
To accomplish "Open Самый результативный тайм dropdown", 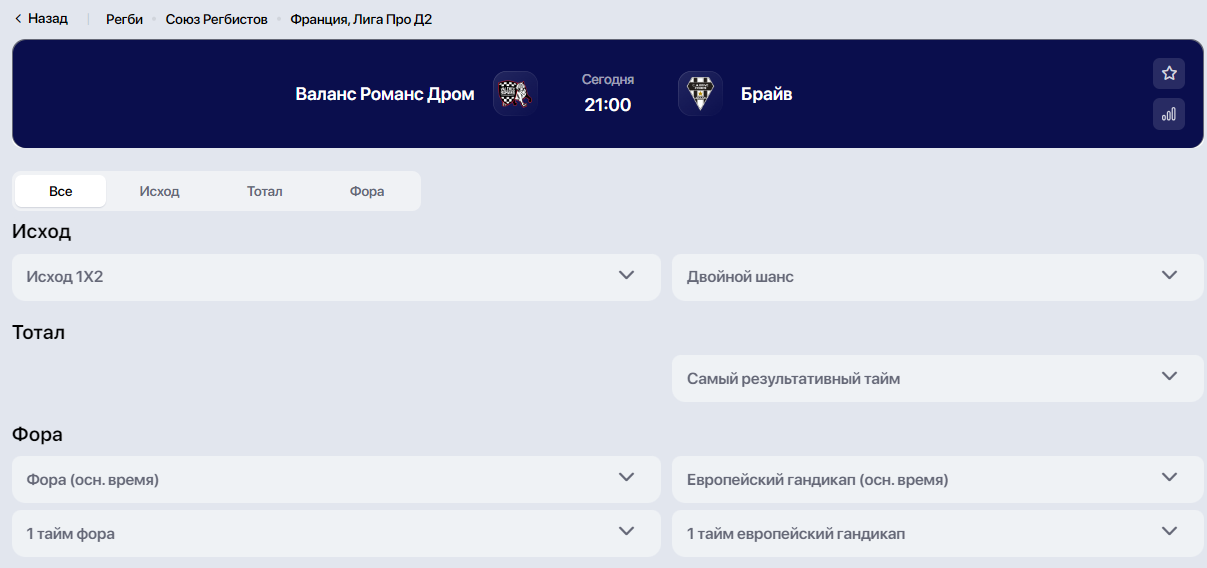I will (x=937, y=379).
